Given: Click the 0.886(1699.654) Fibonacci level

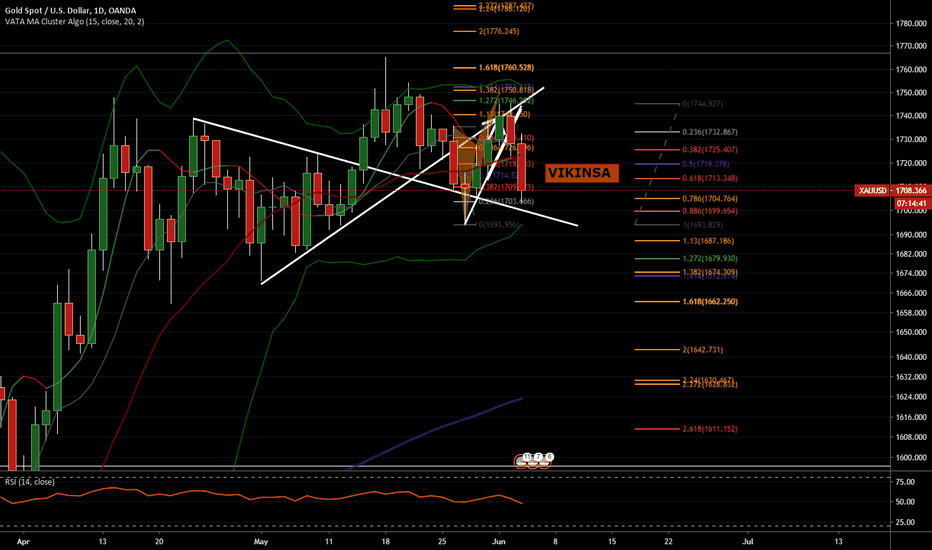Looking at the screenshot, I should [x=710, y=211].
